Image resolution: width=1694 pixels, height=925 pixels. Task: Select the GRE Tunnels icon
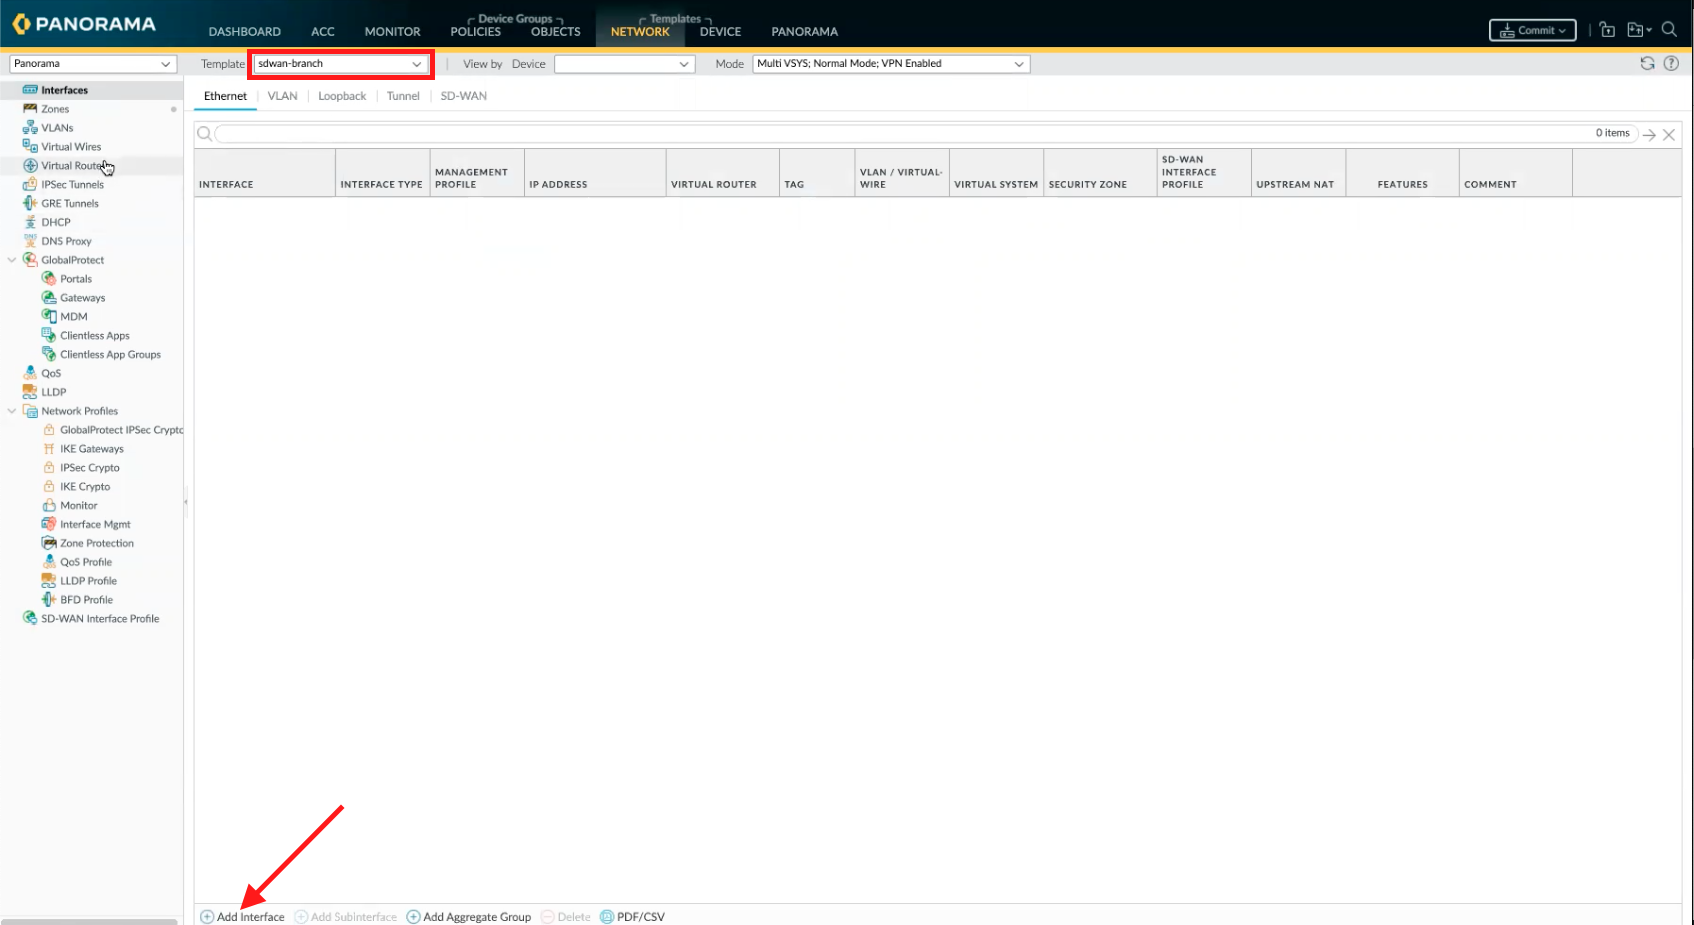coord(30,203)
